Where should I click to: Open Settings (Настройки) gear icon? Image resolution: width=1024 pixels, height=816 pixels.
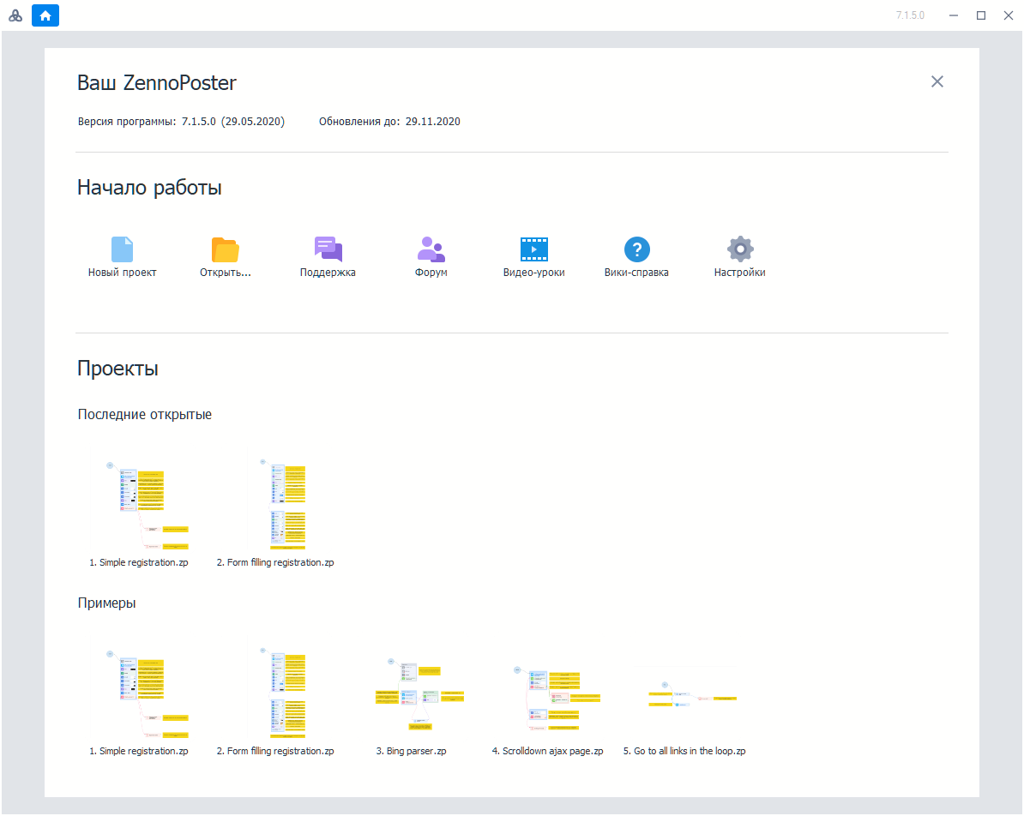(740, 250)
